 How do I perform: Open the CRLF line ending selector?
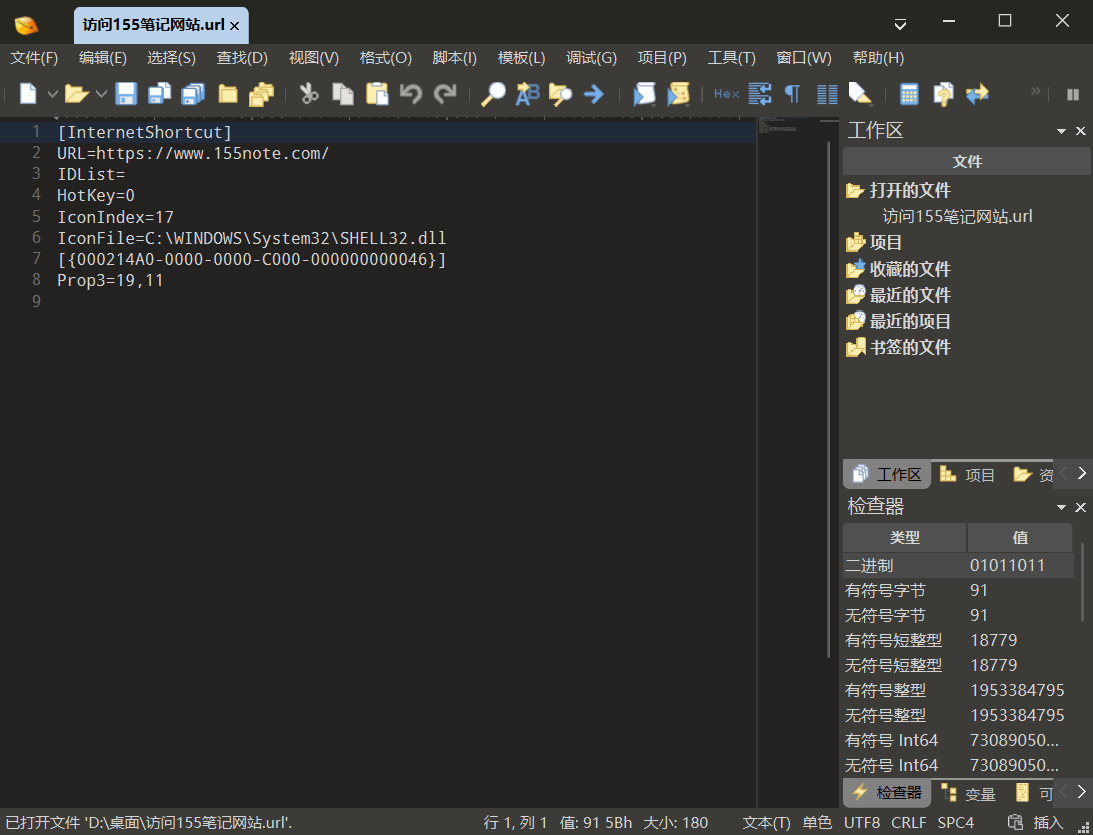(x=909, y=822)
